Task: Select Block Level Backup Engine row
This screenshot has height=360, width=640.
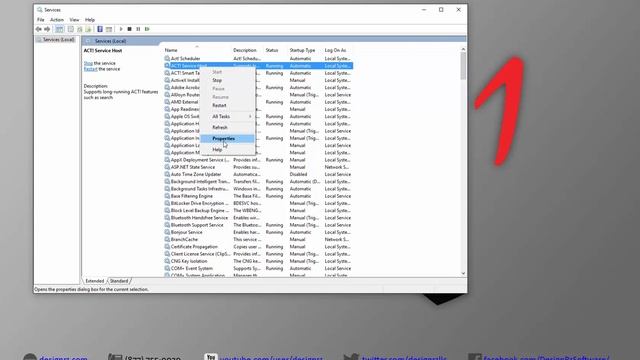Action: tap(258, 211)
